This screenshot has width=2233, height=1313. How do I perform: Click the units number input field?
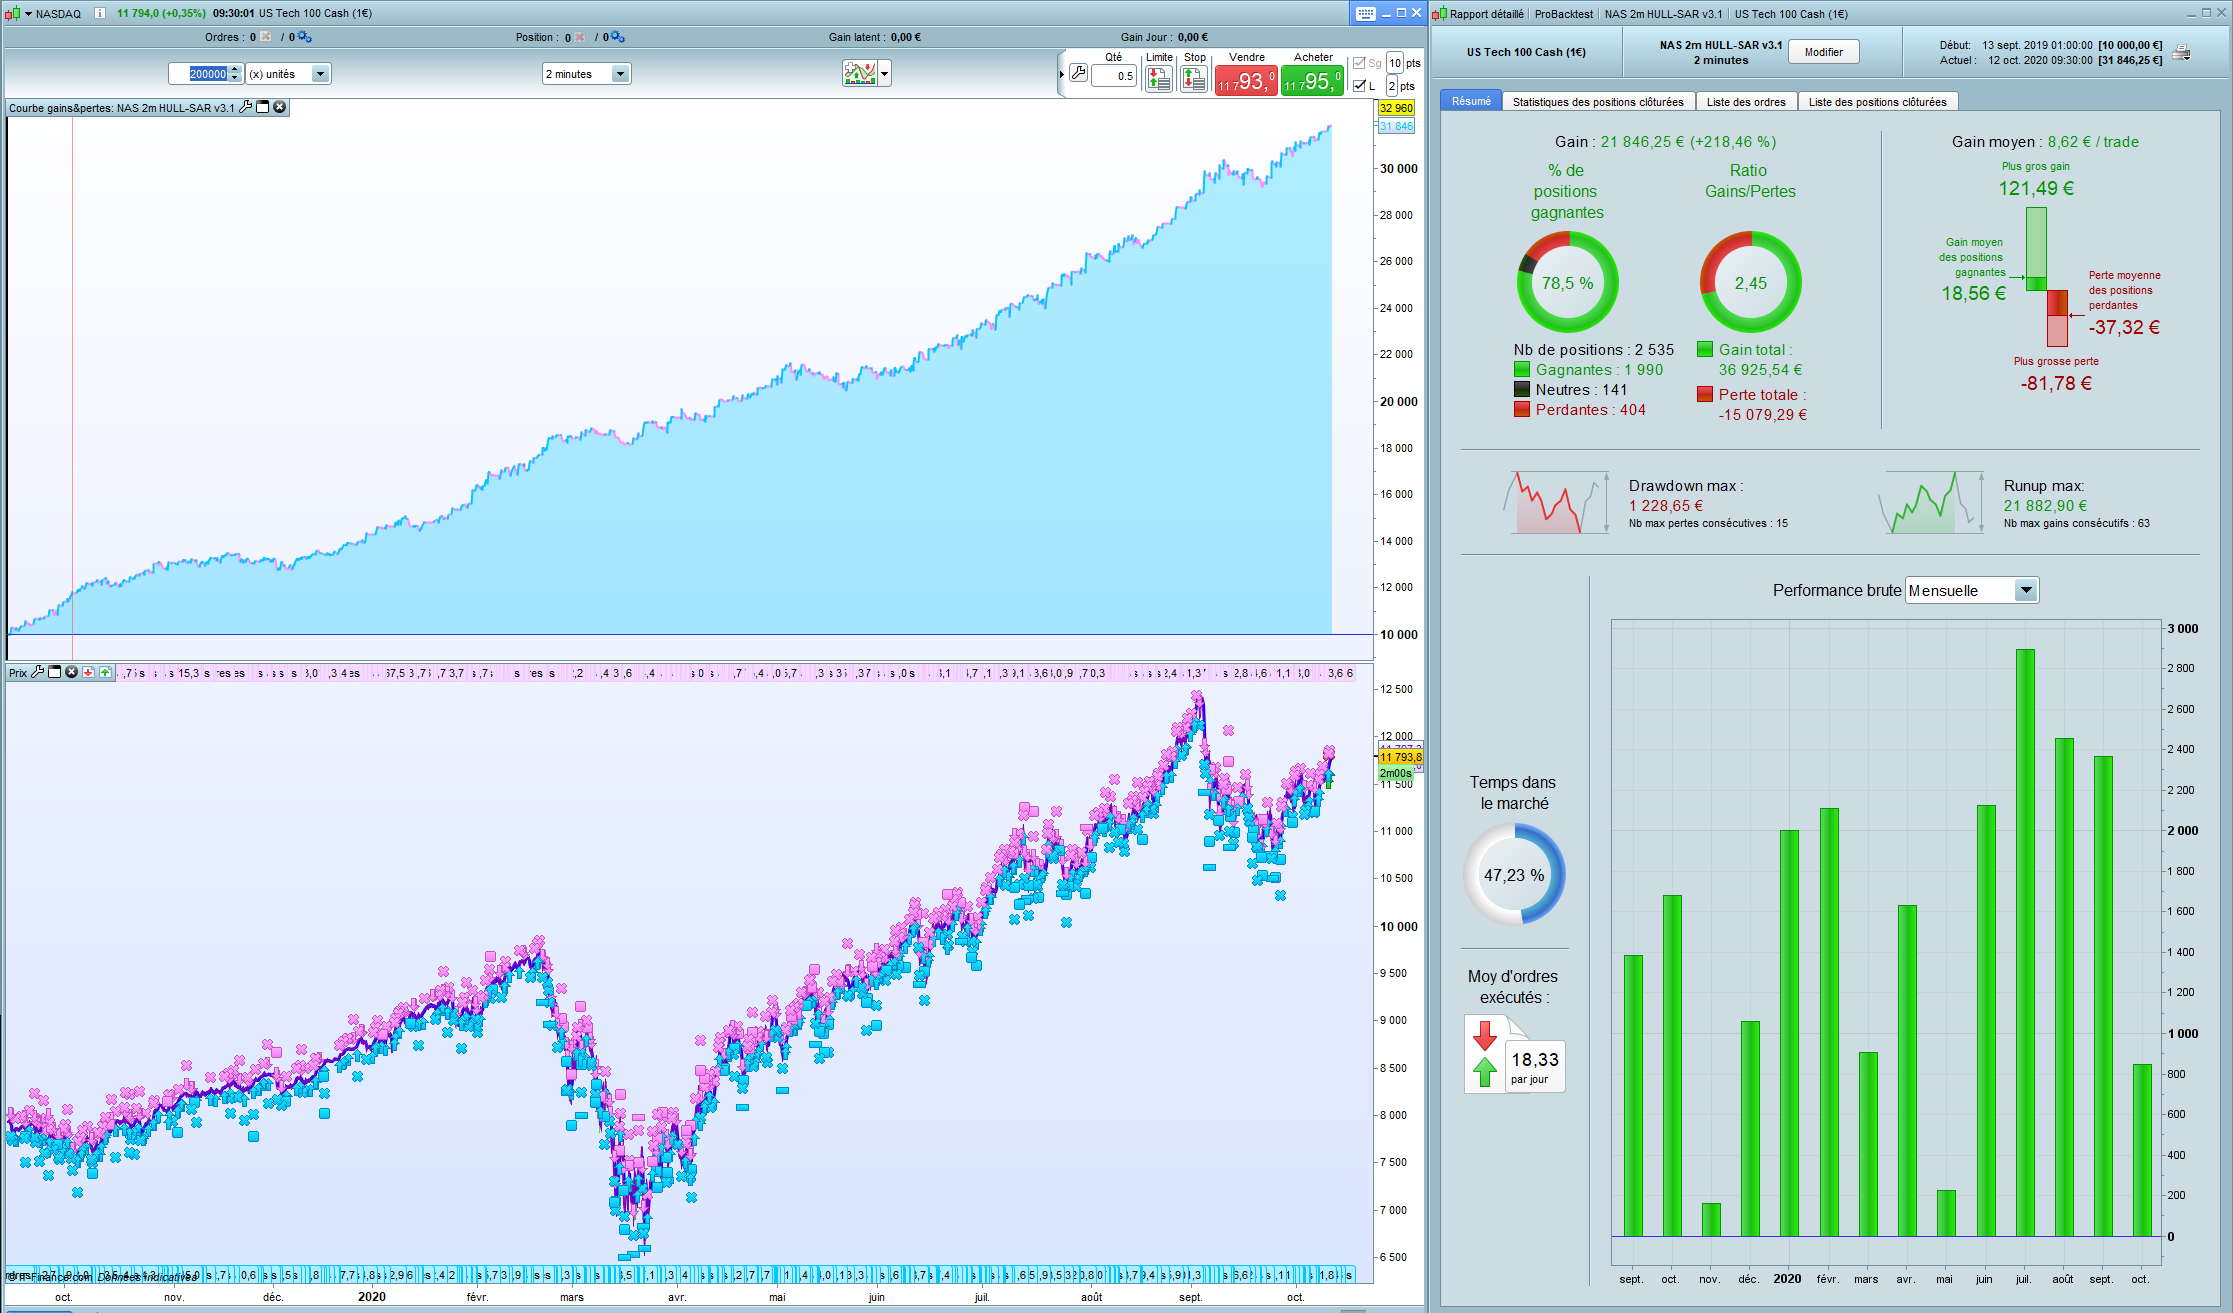(x=206, y=74)
